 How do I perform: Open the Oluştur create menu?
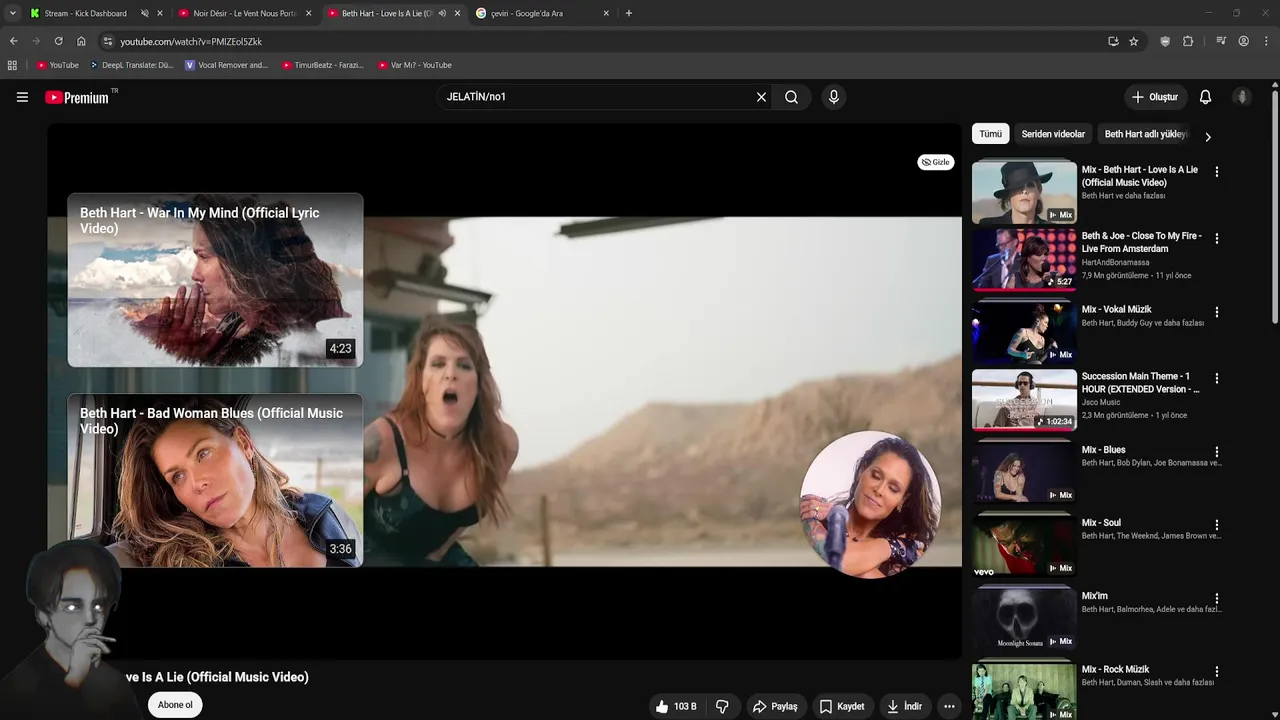coord(1155,97)
